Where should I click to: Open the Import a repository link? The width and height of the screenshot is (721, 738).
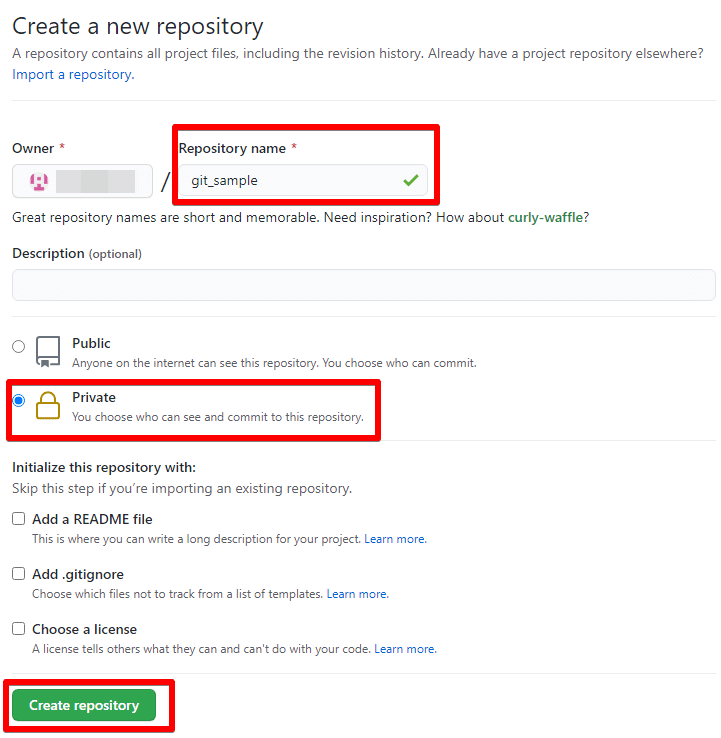click(73, 74)
